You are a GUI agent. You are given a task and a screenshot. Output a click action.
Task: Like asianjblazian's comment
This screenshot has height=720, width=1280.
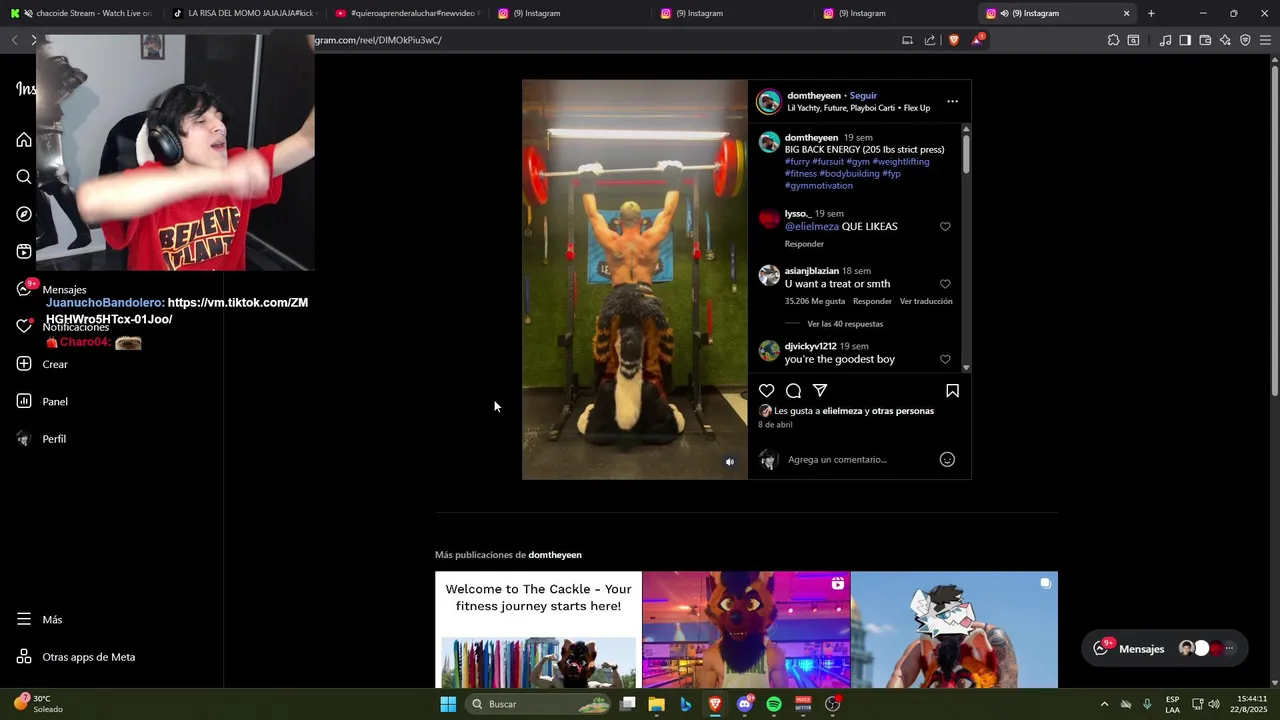click(x=945, y=284)
